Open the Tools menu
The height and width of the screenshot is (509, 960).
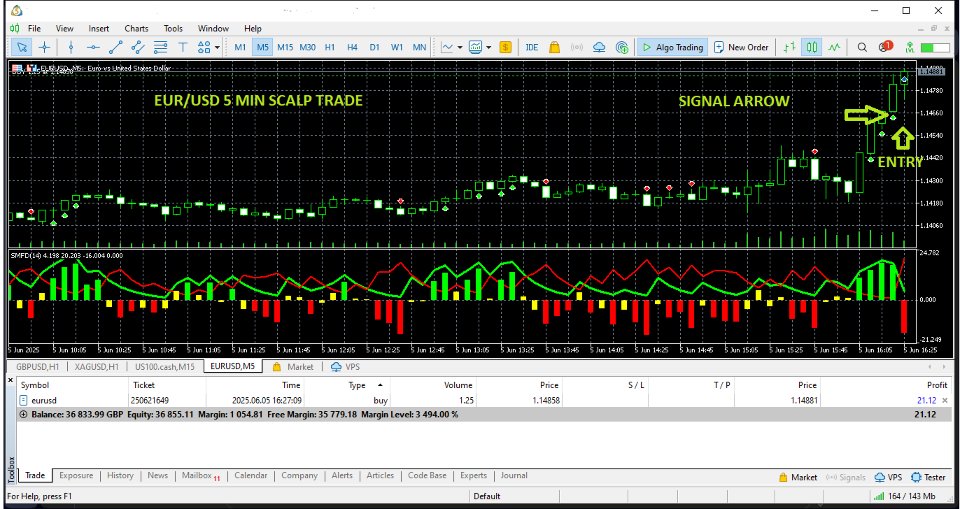pyautogui.click(x=173, y=28)
